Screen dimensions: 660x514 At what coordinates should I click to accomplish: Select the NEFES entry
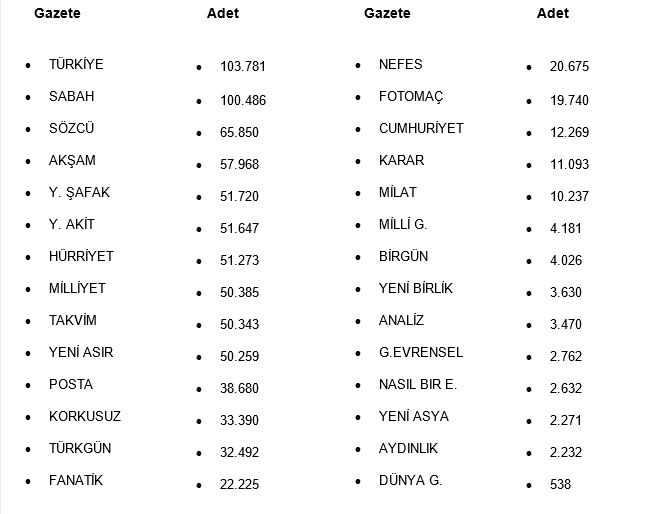[401, 64]
